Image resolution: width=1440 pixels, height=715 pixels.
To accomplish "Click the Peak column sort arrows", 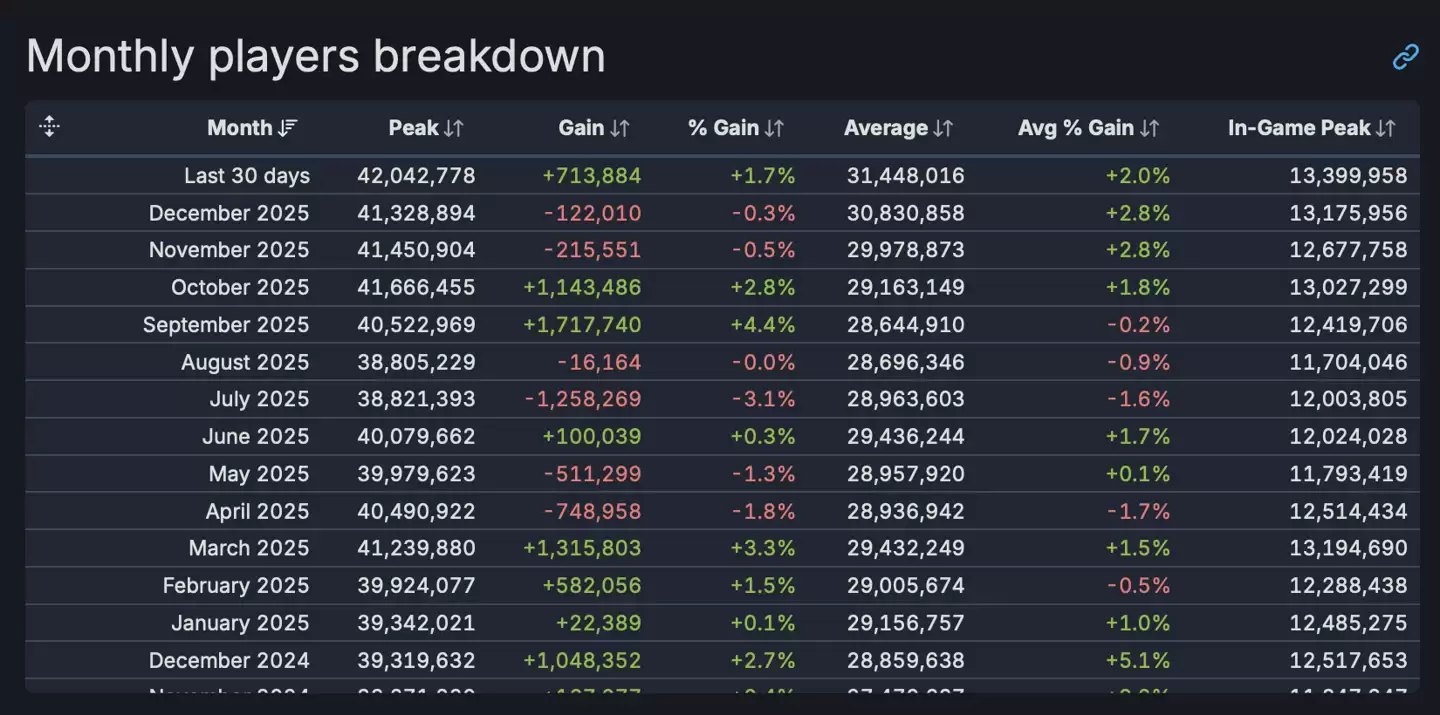I will [x=454, y=128].
